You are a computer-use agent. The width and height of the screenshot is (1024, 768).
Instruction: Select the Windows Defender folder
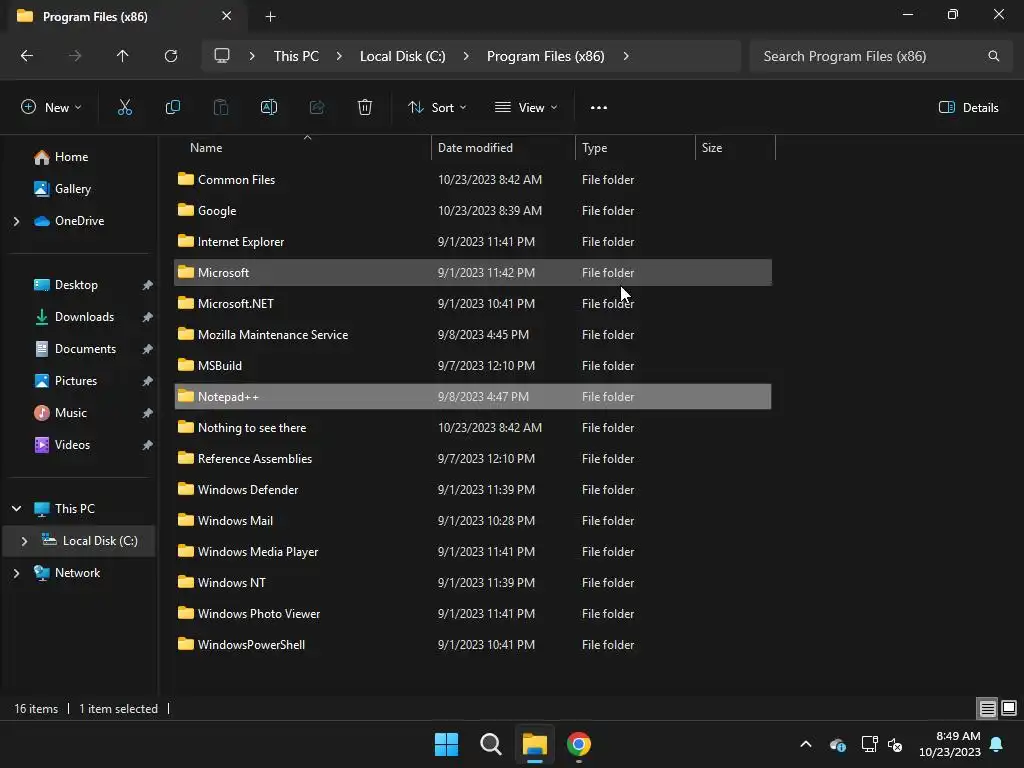coord(473,490)
